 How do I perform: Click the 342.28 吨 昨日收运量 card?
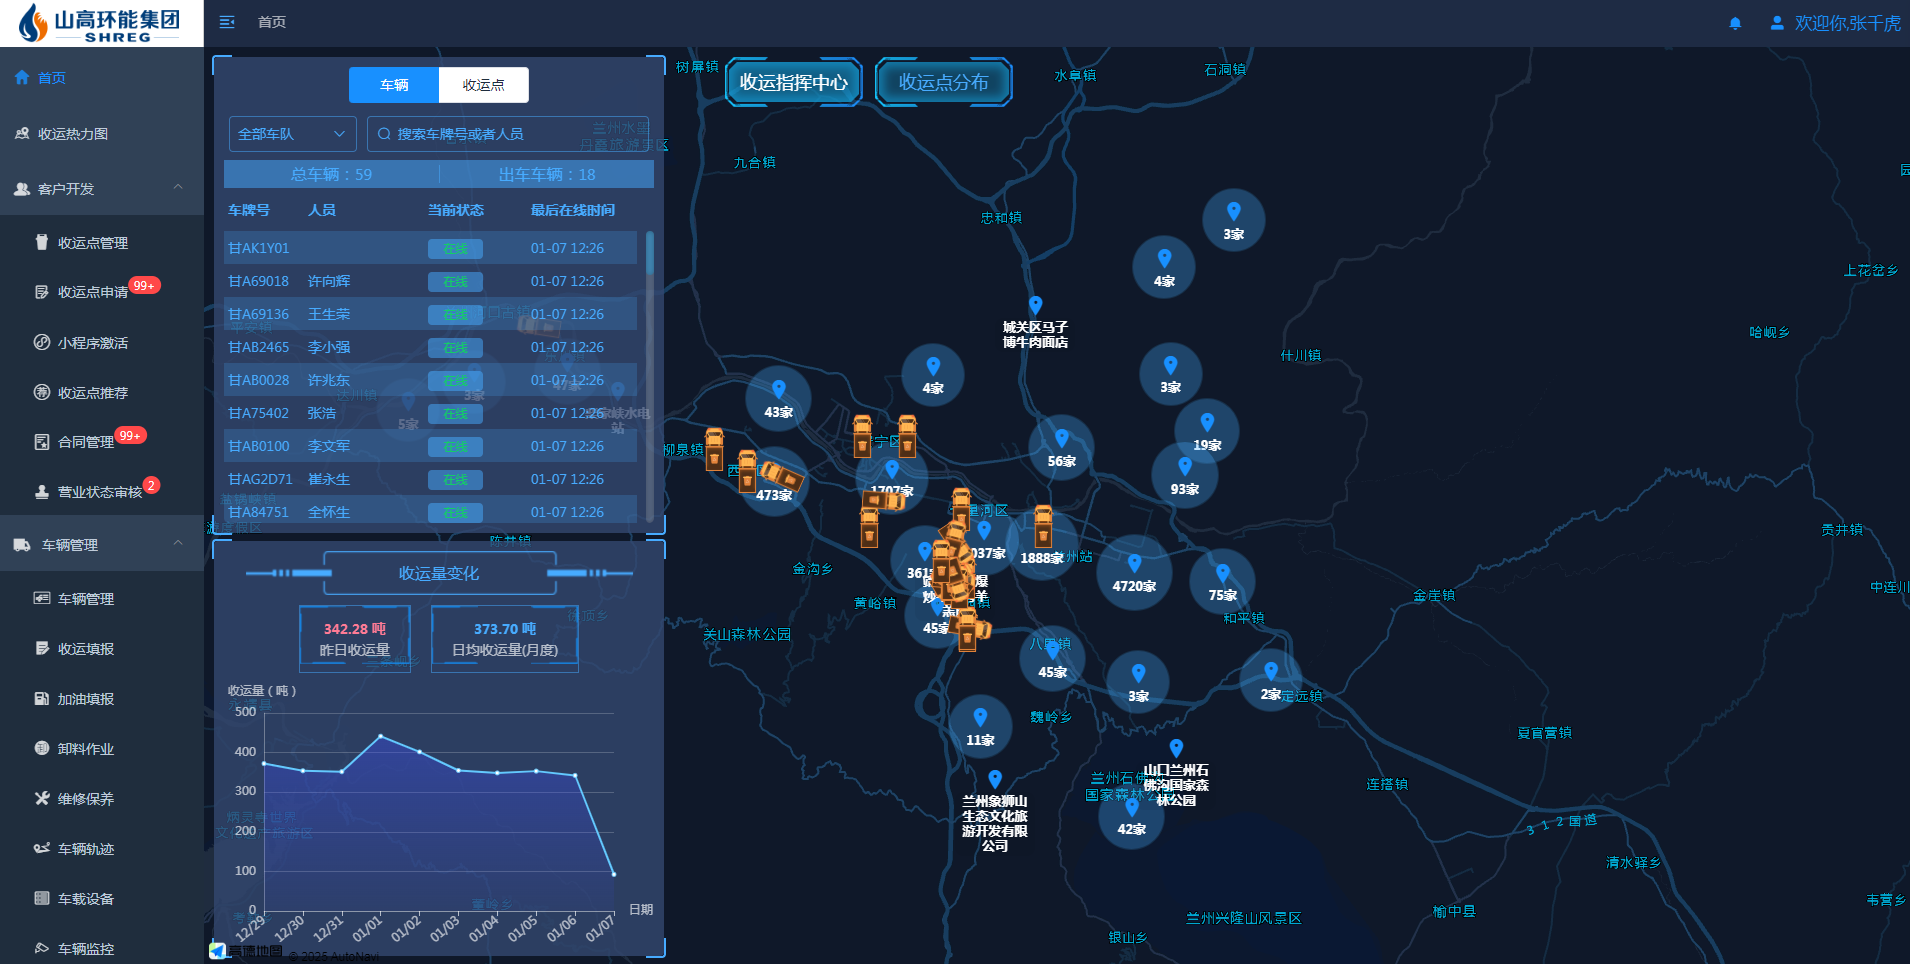pos(355,638)
